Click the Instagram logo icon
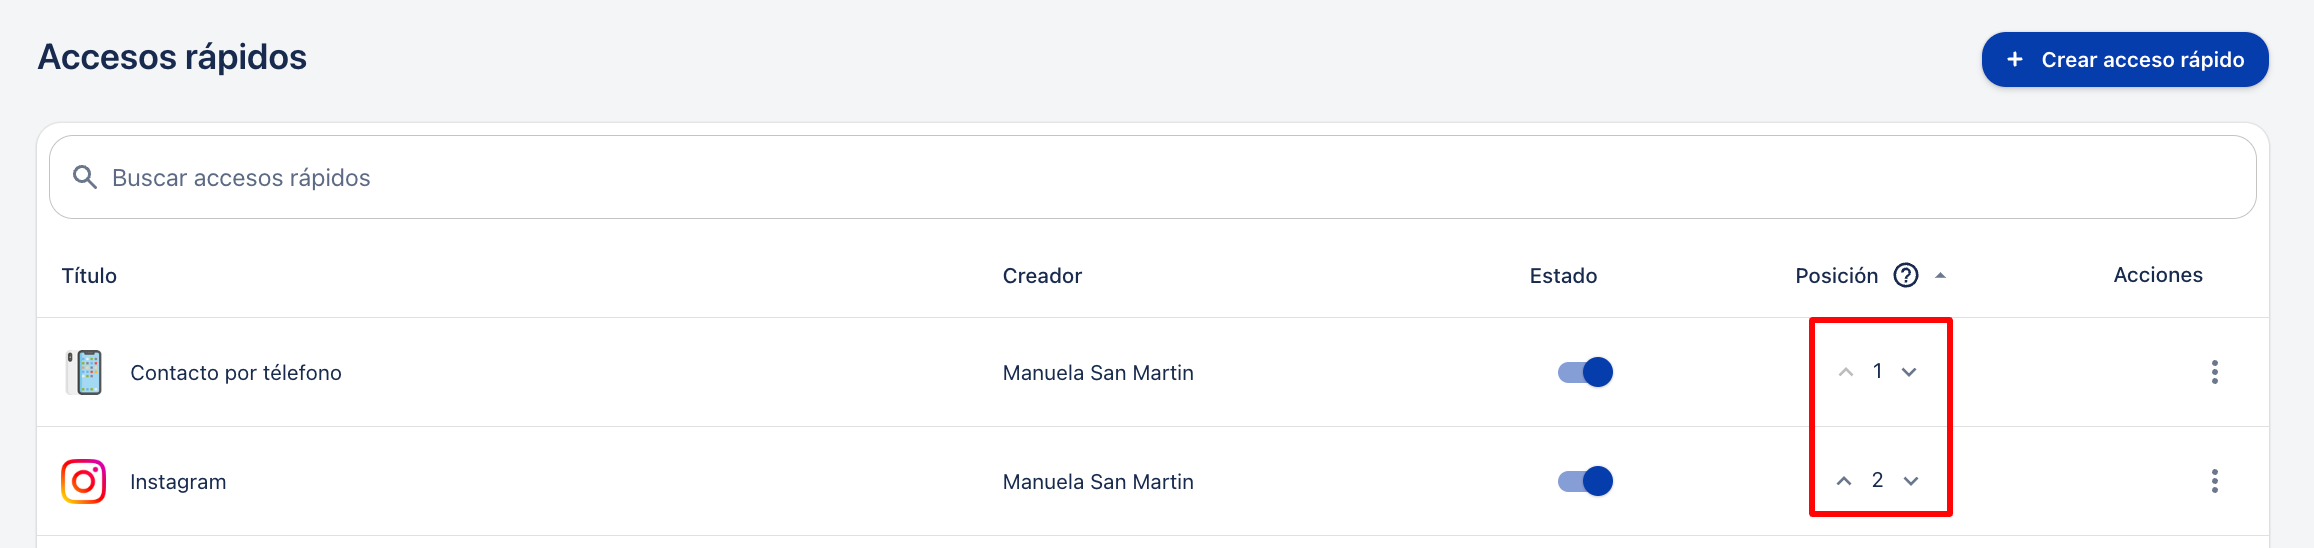The width and height of the screenshot is (2314, 548). [x=84, y=481]
